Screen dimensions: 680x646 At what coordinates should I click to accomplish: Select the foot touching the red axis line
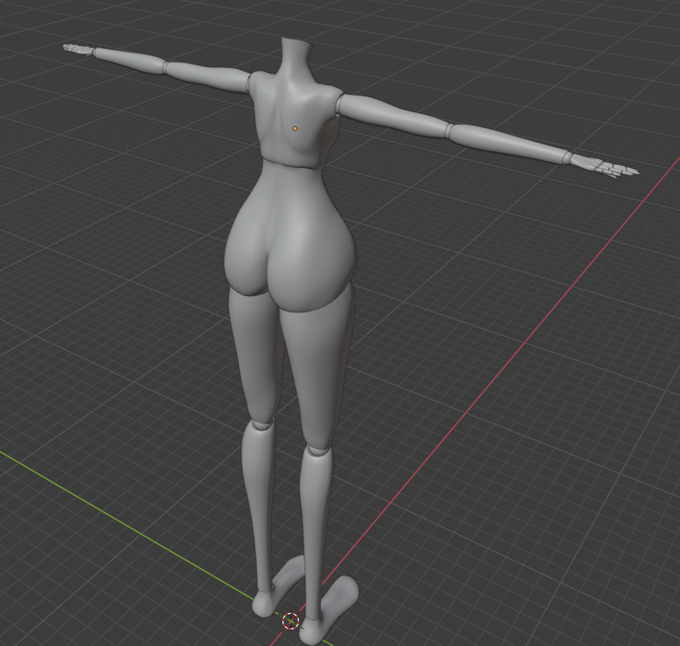329,609
